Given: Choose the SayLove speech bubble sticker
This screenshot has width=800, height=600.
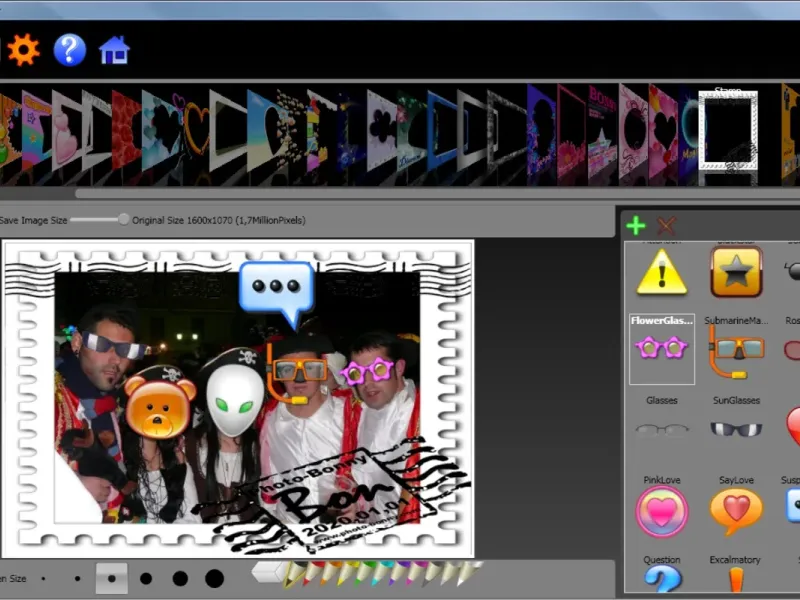Looking at the screenshot, I should point(736,510).
